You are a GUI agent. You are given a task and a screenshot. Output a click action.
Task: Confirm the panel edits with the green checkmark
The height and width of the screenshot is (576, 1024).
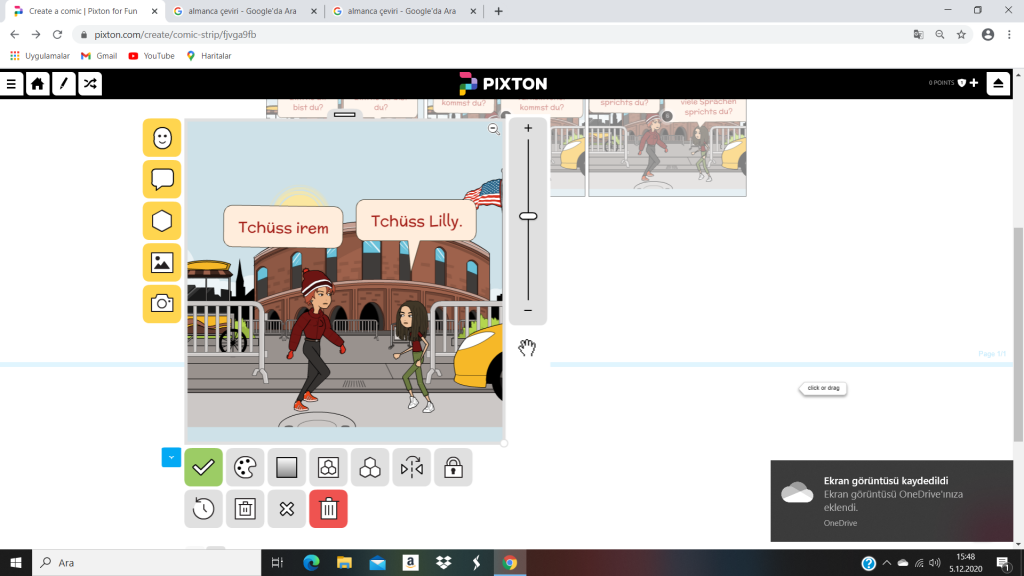pyautogui.click(x=203, y=467)
